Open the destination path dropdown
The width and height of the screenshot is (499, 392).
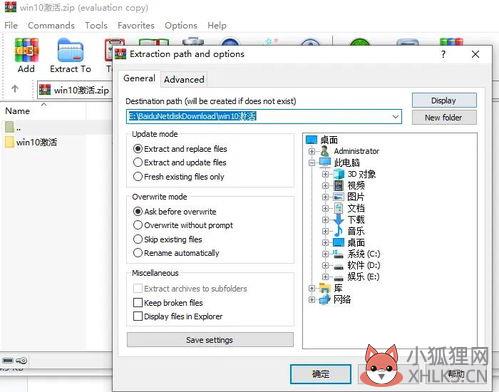pos(395,117)
